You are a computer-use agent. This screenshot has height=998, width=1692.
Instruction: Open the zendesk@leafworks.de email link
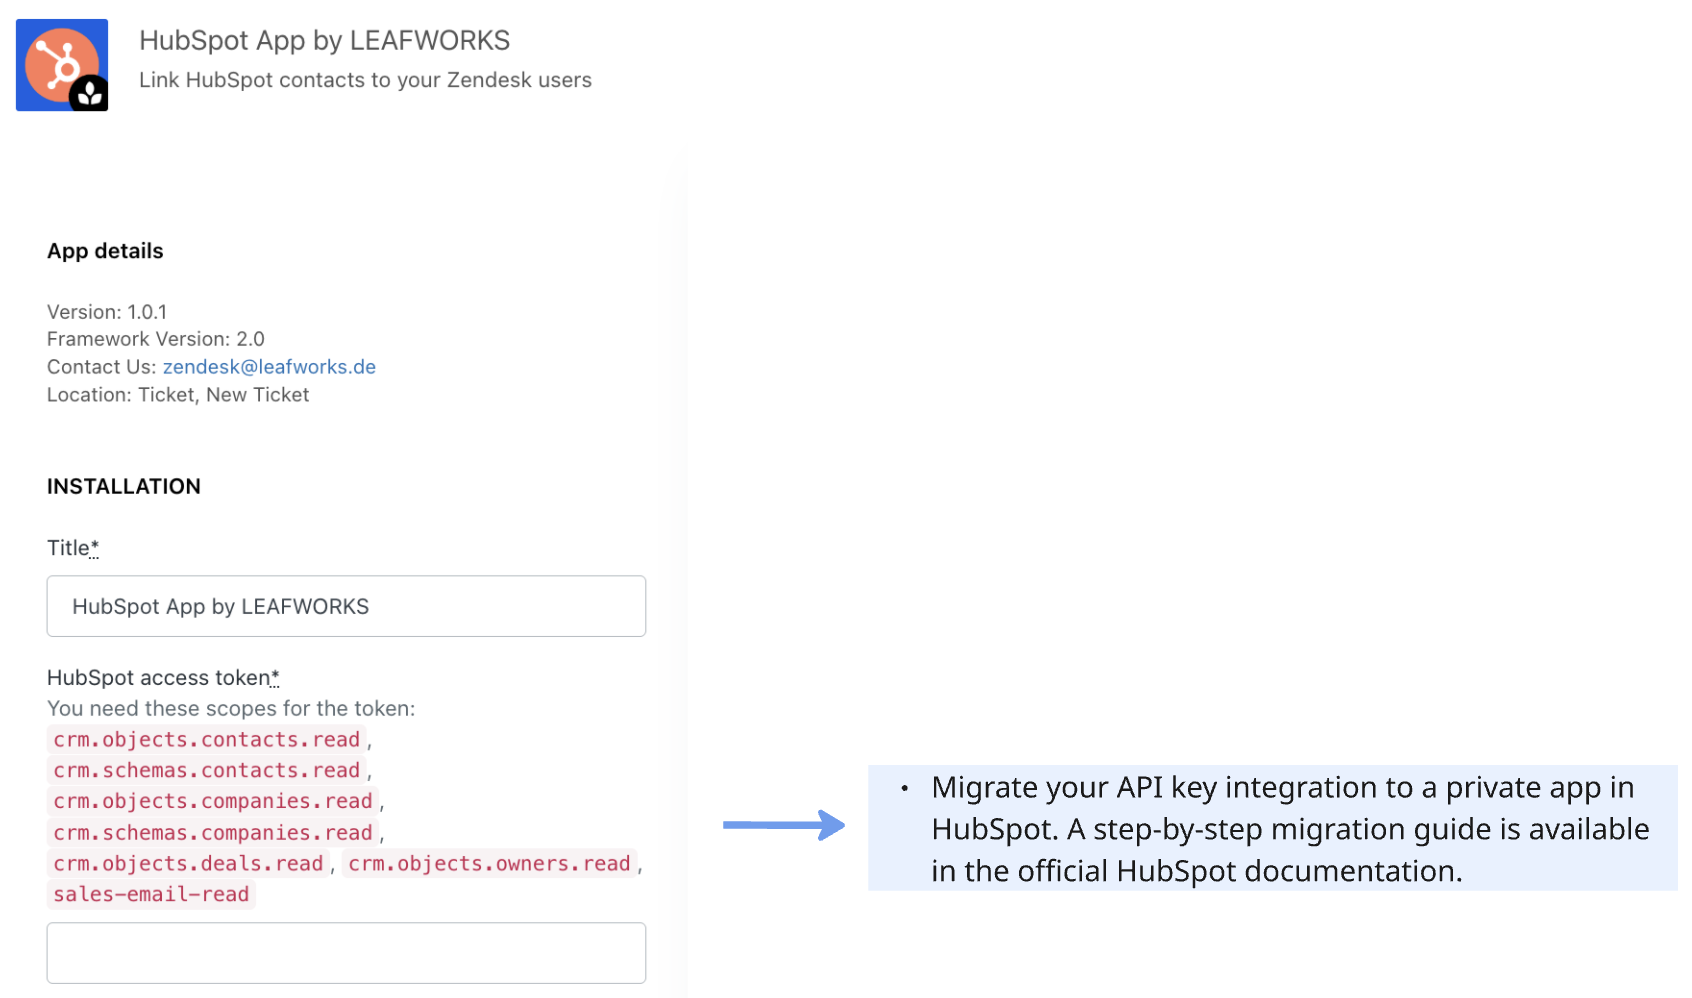point(269,367)
